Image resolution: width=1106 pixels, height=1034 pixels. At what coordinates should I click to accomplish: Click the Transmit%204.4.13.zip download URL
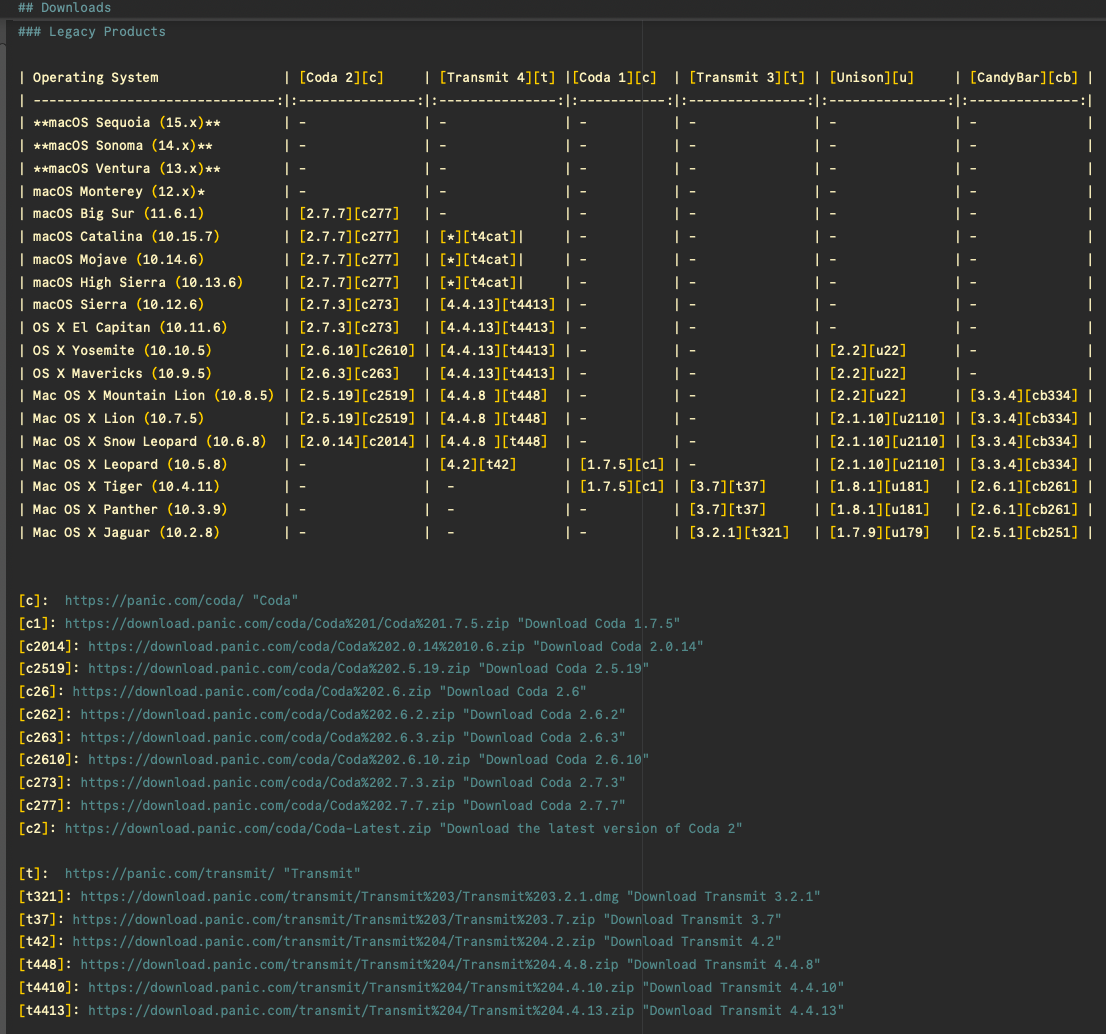tap(361, 1011)
